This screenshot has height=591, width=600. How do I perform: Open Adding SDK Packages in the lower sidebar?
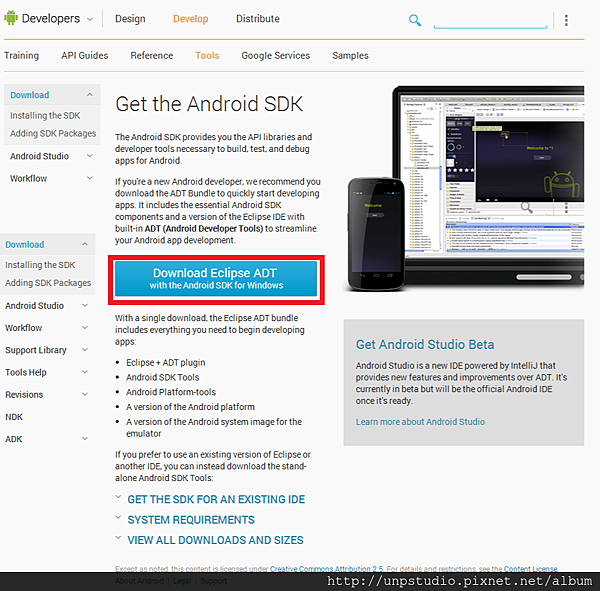coord(48,283)
